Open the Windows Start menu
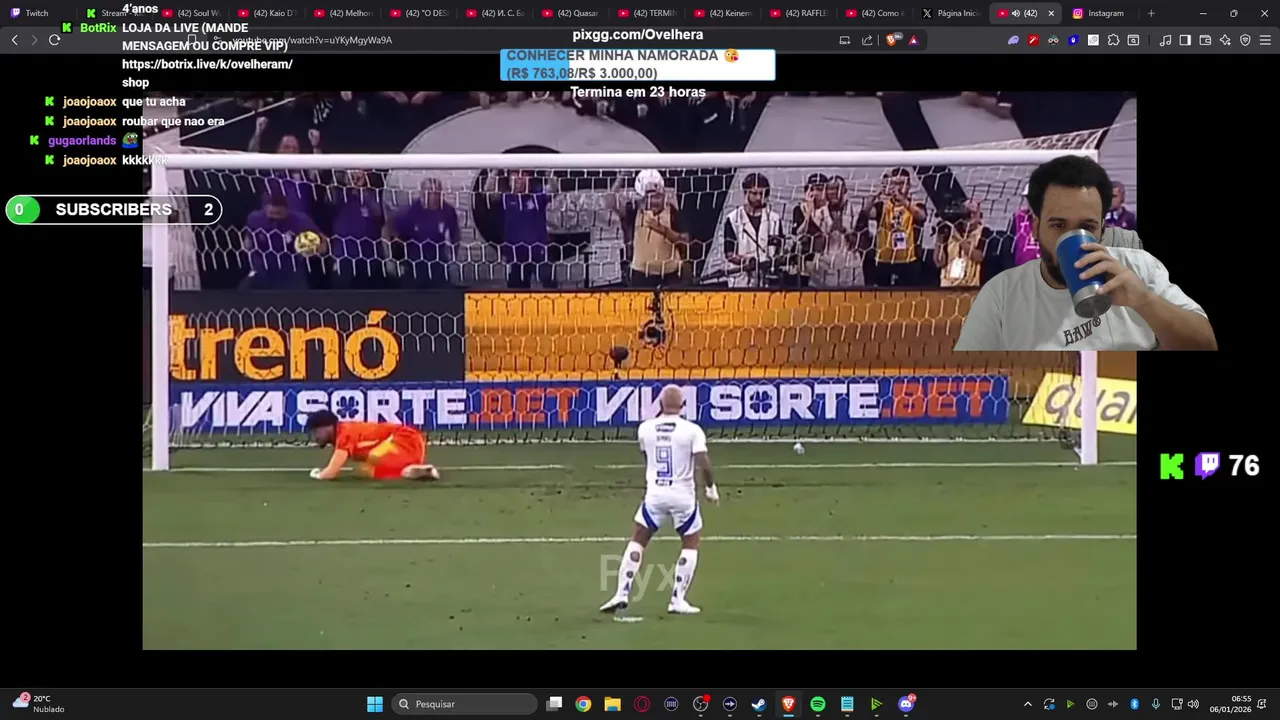The width and height of the screenshot is (1280, 720). tap(375, 704)
